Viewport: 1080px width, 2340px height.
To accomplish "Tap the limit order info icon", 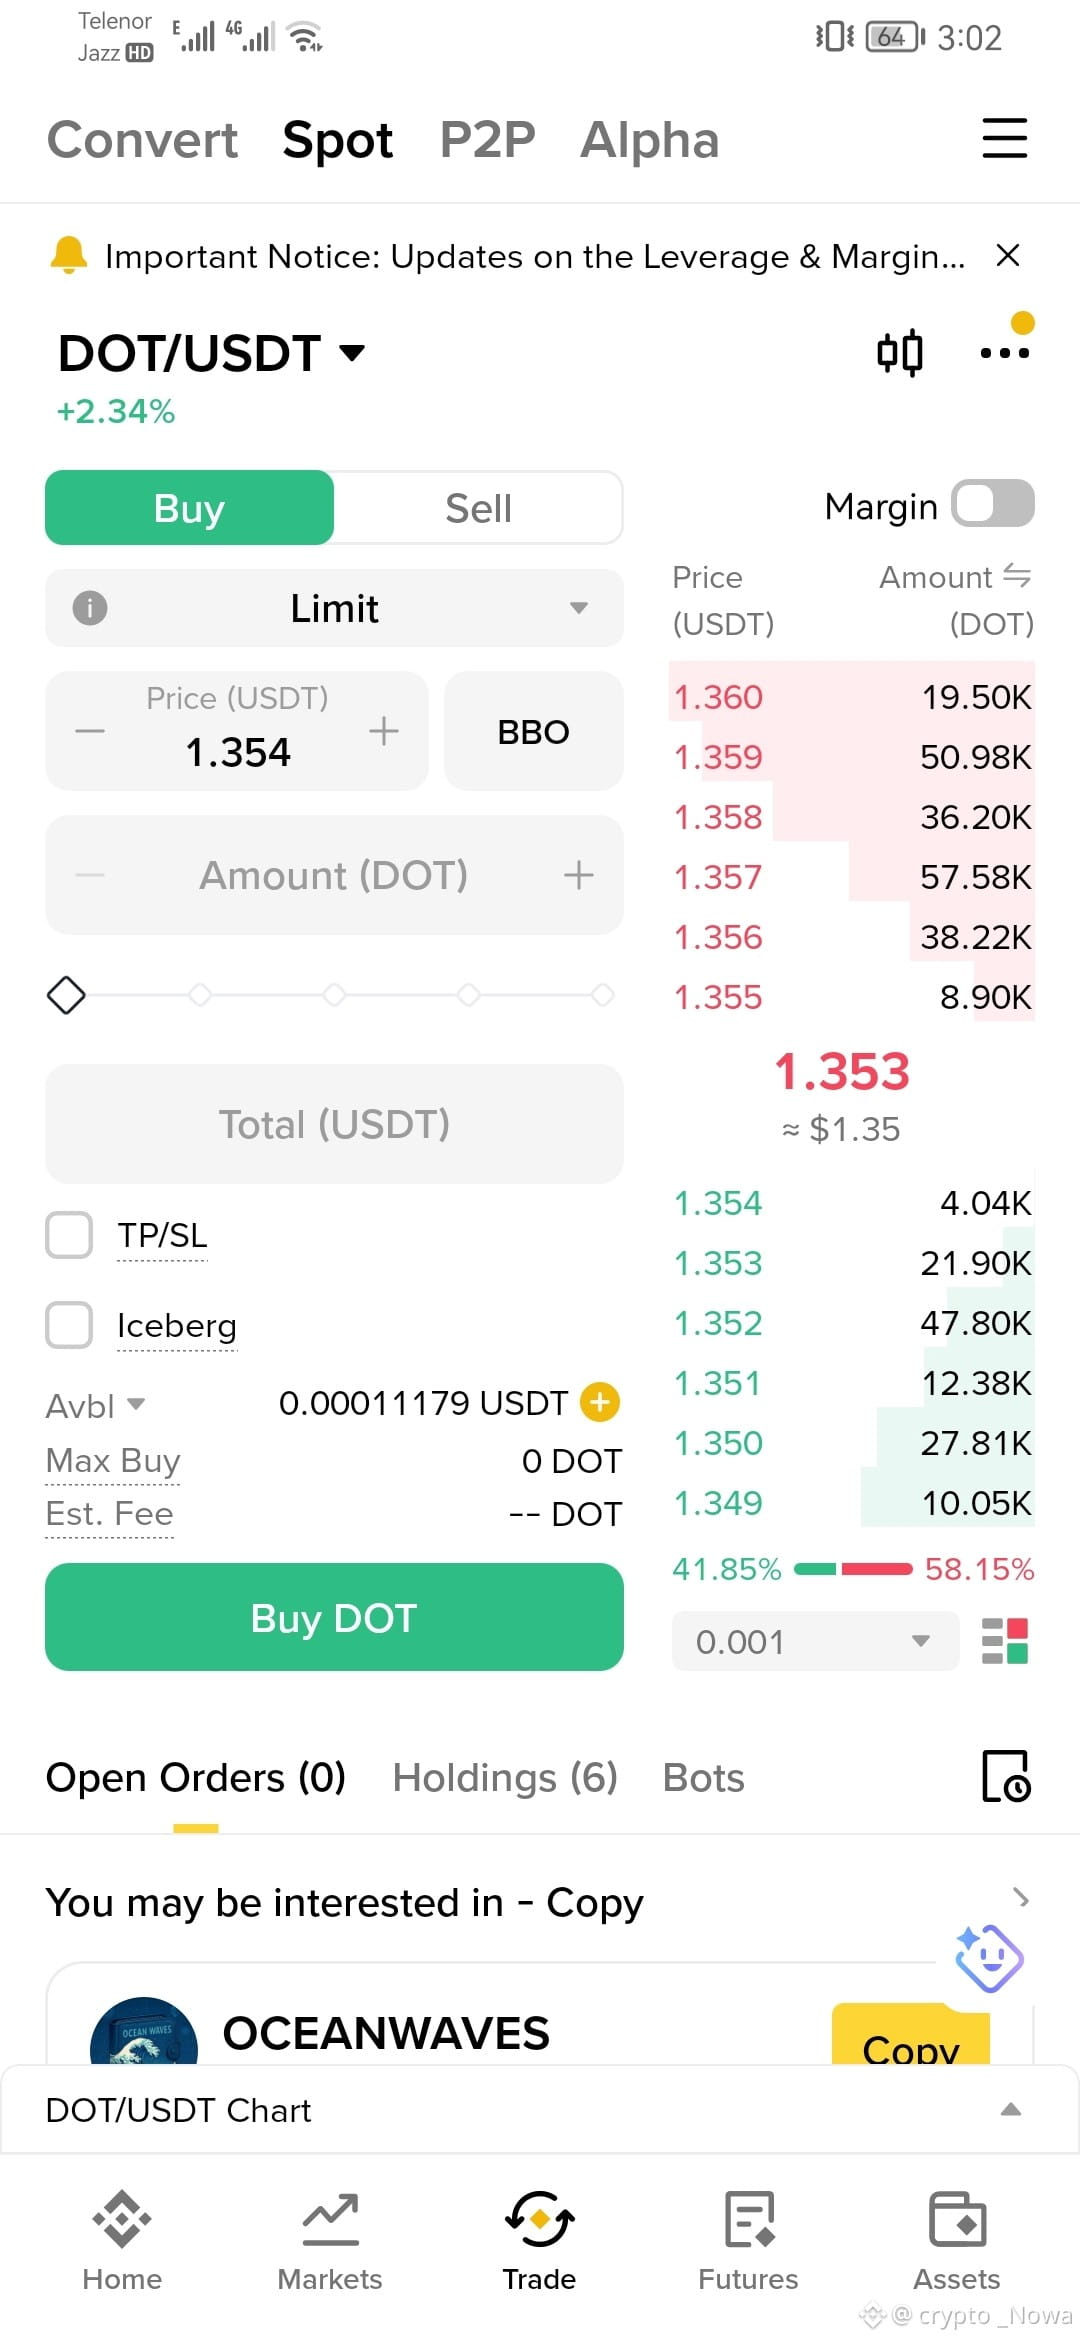I will [x=90, y=607].
